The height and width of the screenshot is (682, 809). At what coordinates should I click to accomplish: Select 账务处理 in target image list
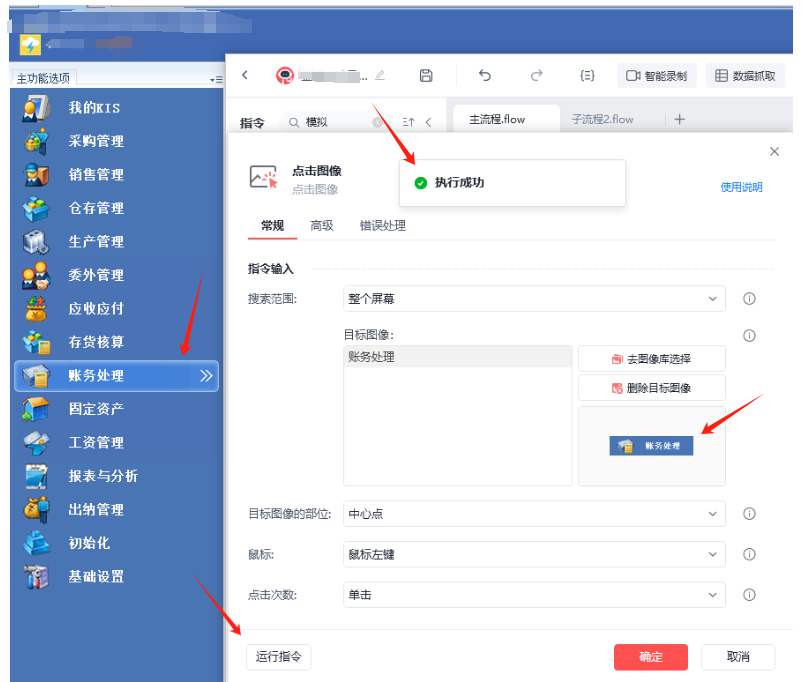458,357
